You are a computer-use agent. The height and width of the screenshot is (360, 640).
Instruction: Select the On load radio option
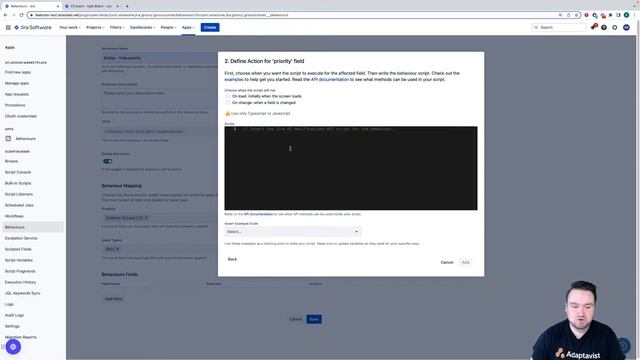[x=228, y=96]
